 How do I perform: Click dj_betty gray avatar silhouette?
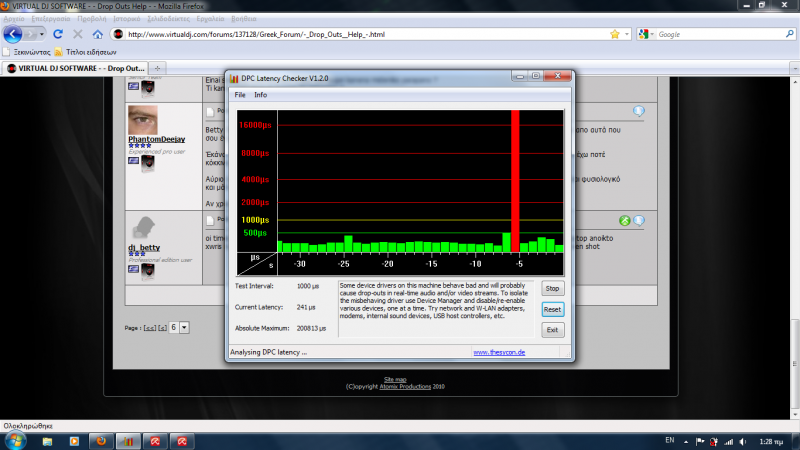click(x=143, y=228)
